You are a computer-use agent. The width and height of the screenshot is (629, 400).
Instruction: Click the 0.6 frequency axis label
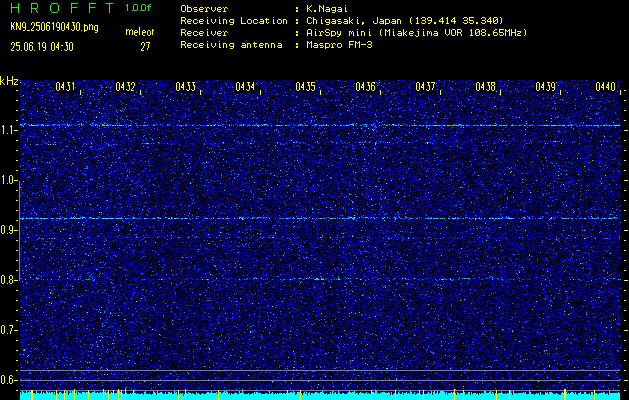8,380
